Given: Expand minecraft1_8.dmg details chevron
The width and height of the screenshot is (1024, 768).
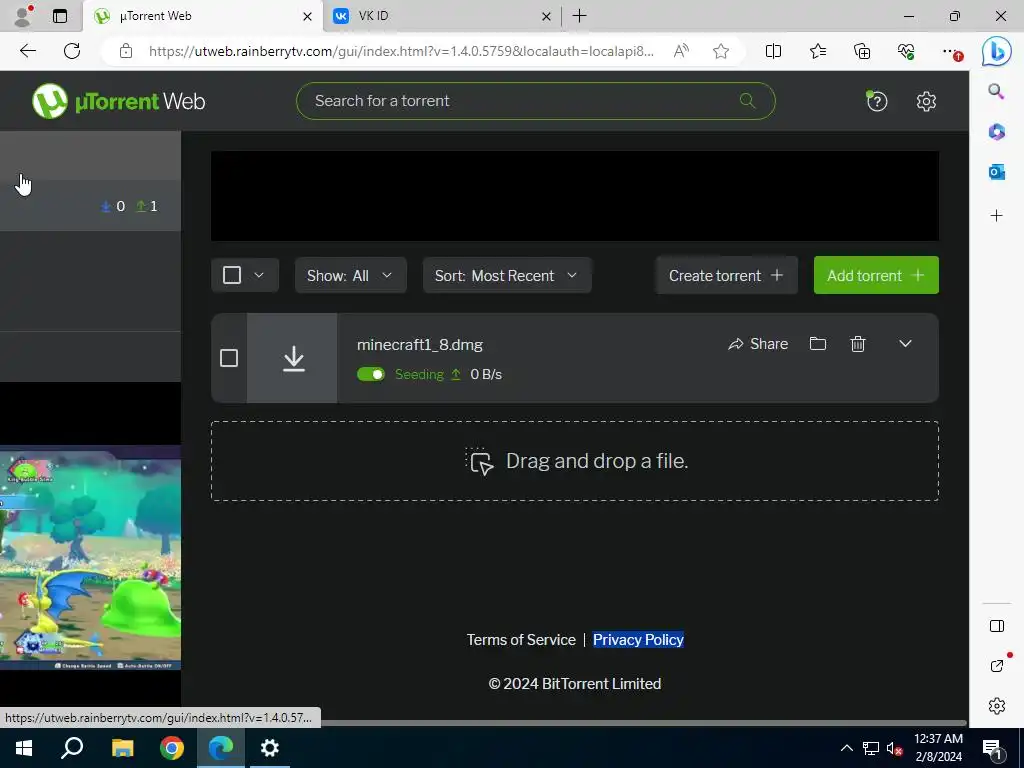Looking at the screenshot, I should click(905, 344).
